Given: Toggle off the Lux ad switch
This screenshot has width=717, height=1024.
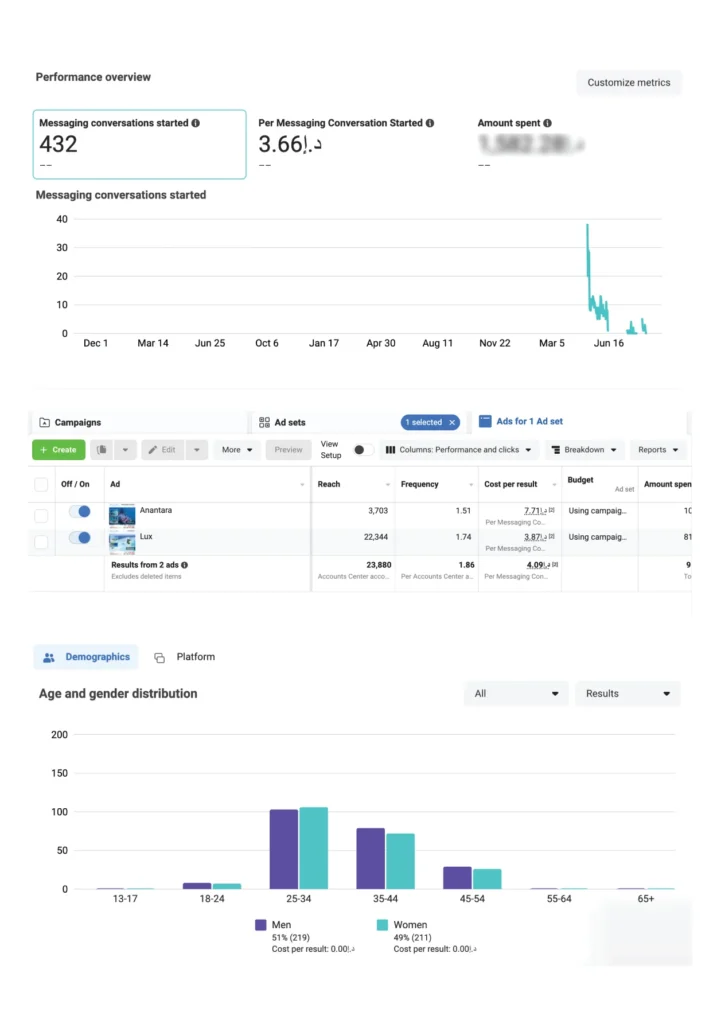Looking at the screenshot, I should click(x=79, y=540).
